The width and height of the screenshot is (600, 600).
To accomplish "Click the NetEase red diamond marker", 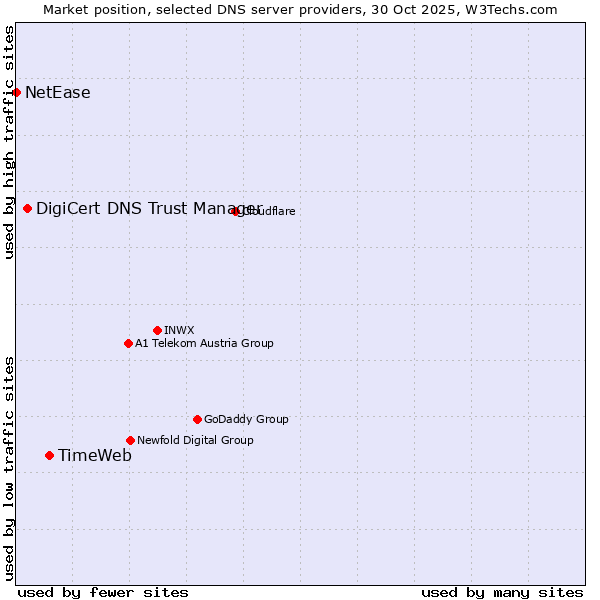I will pos(16,93).
